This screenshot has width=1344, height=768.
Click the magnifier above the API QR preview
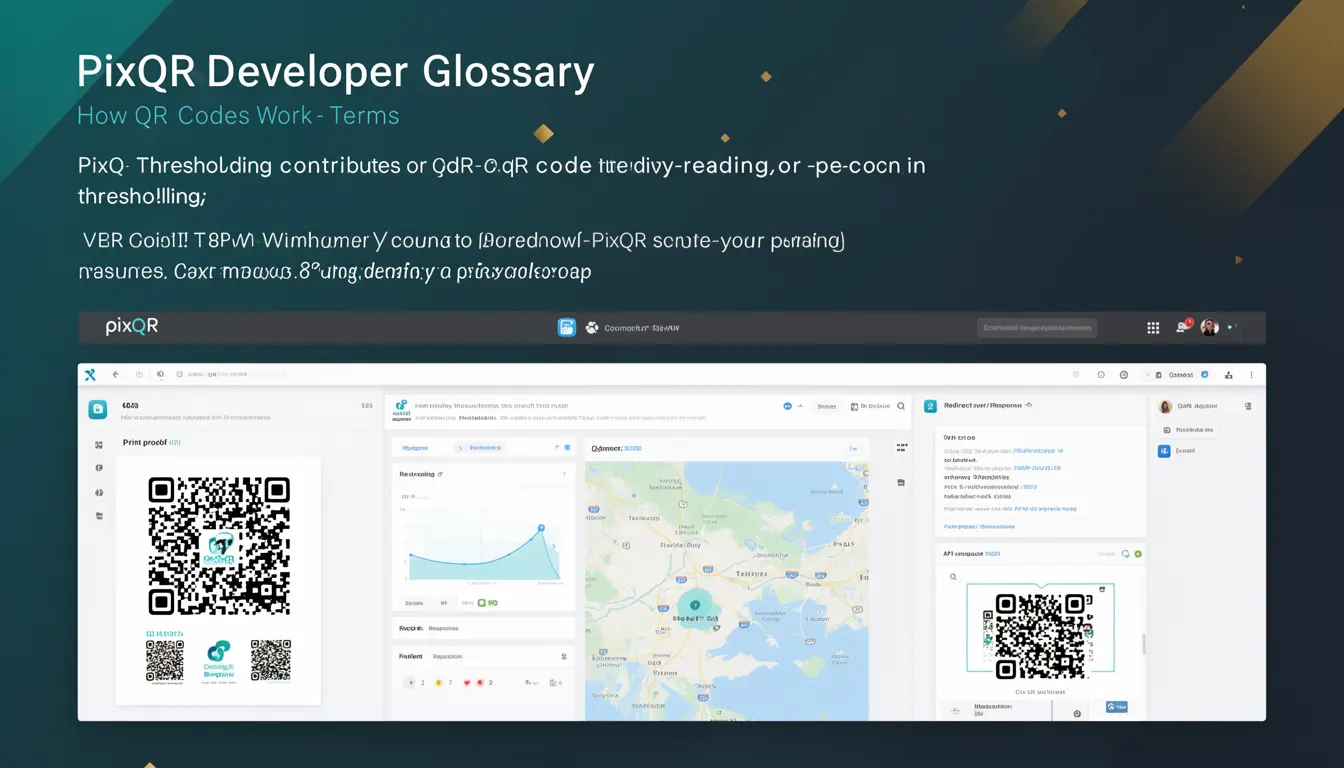pyautogui.click(x=953, y=577)
